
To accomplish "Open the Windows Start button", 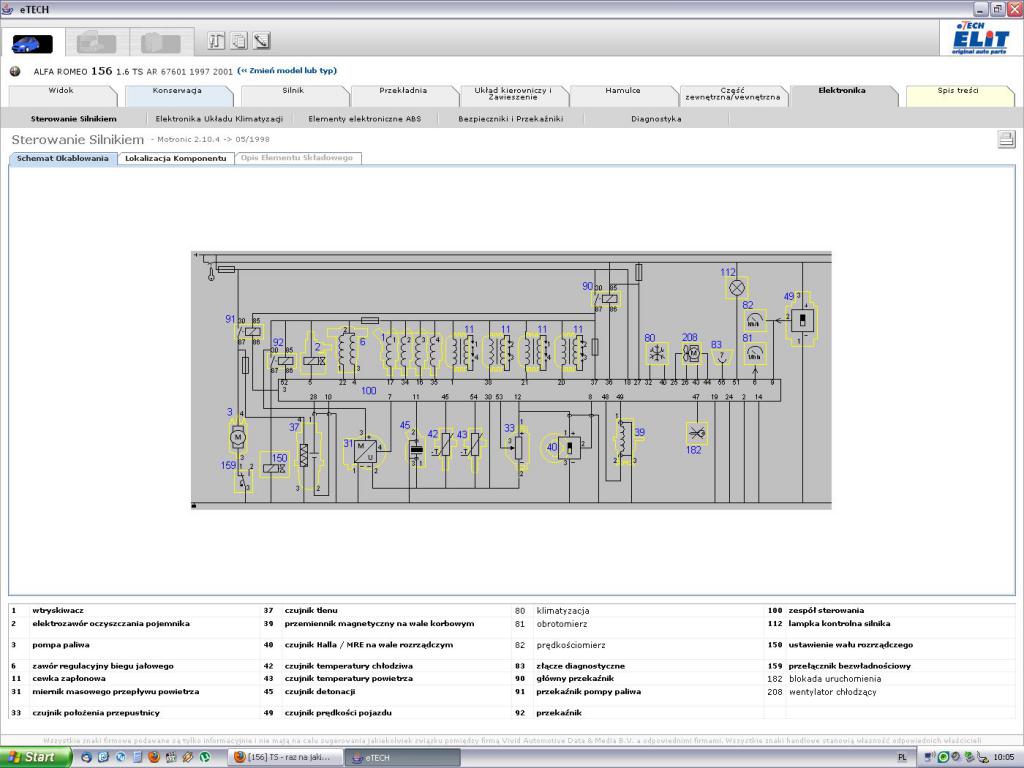I will [36, 757].
